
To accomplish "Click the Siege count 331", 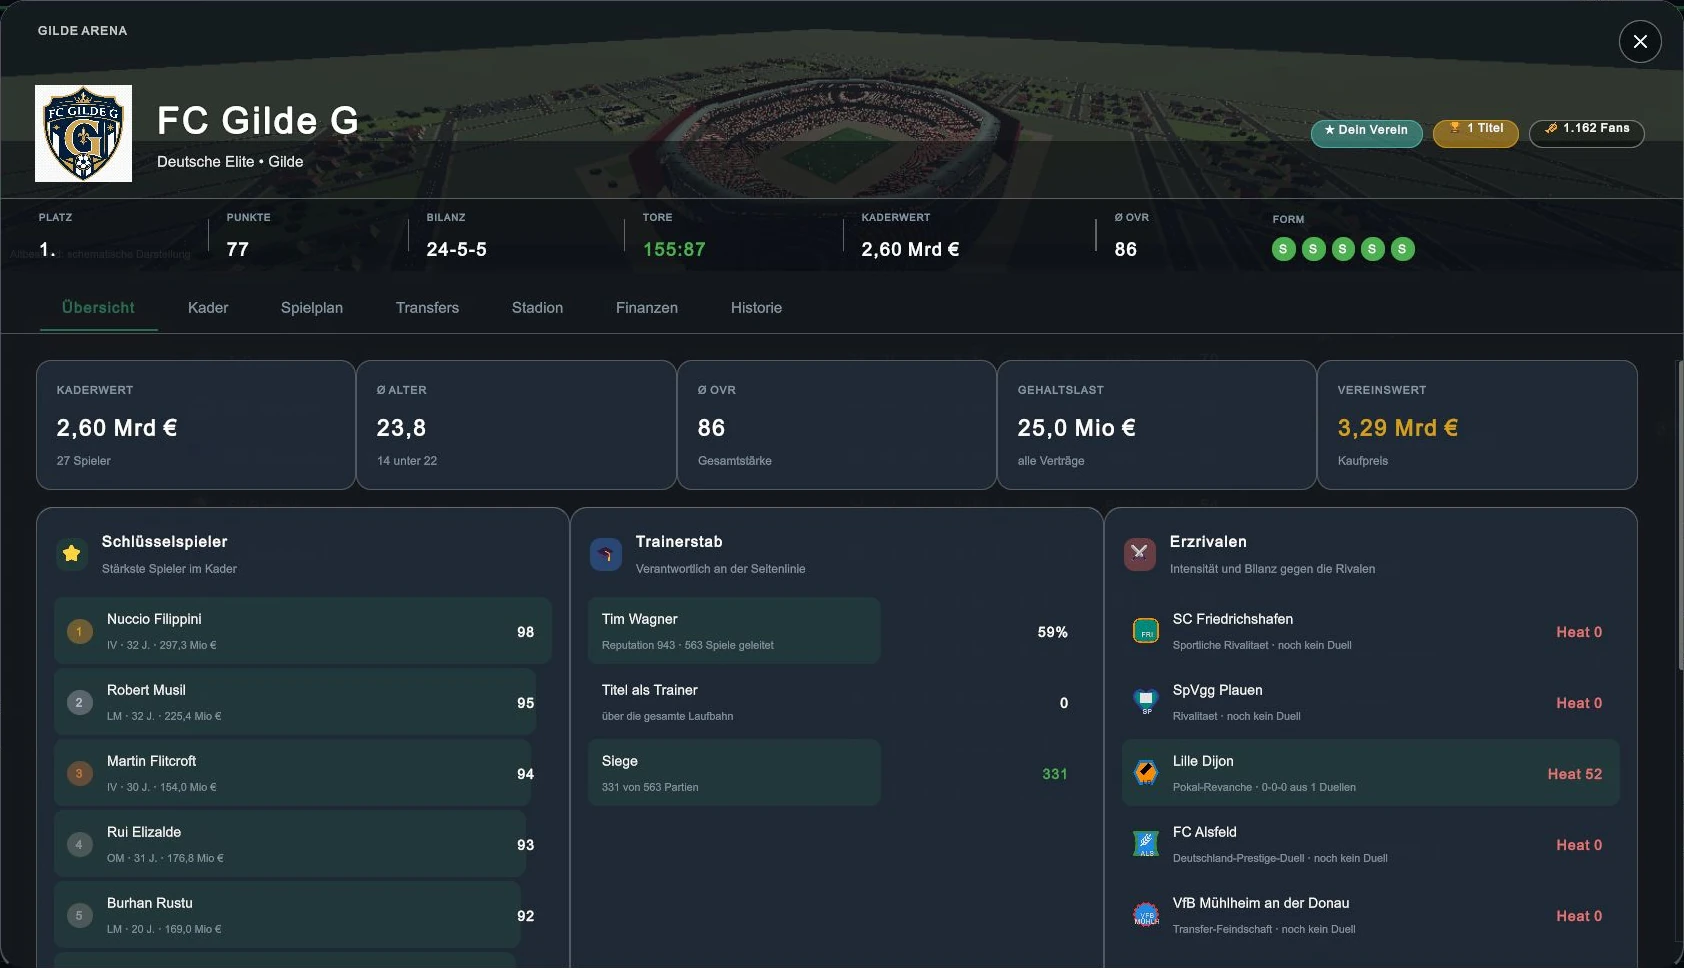I will pyautogui.click(x=1055, y=774).
